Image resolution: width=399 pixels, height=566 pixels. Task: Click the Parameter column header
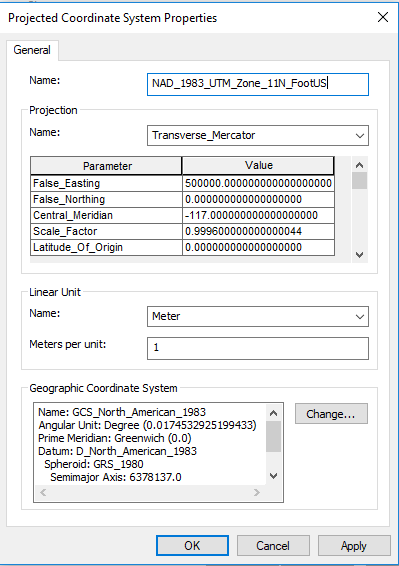[106, 166]
